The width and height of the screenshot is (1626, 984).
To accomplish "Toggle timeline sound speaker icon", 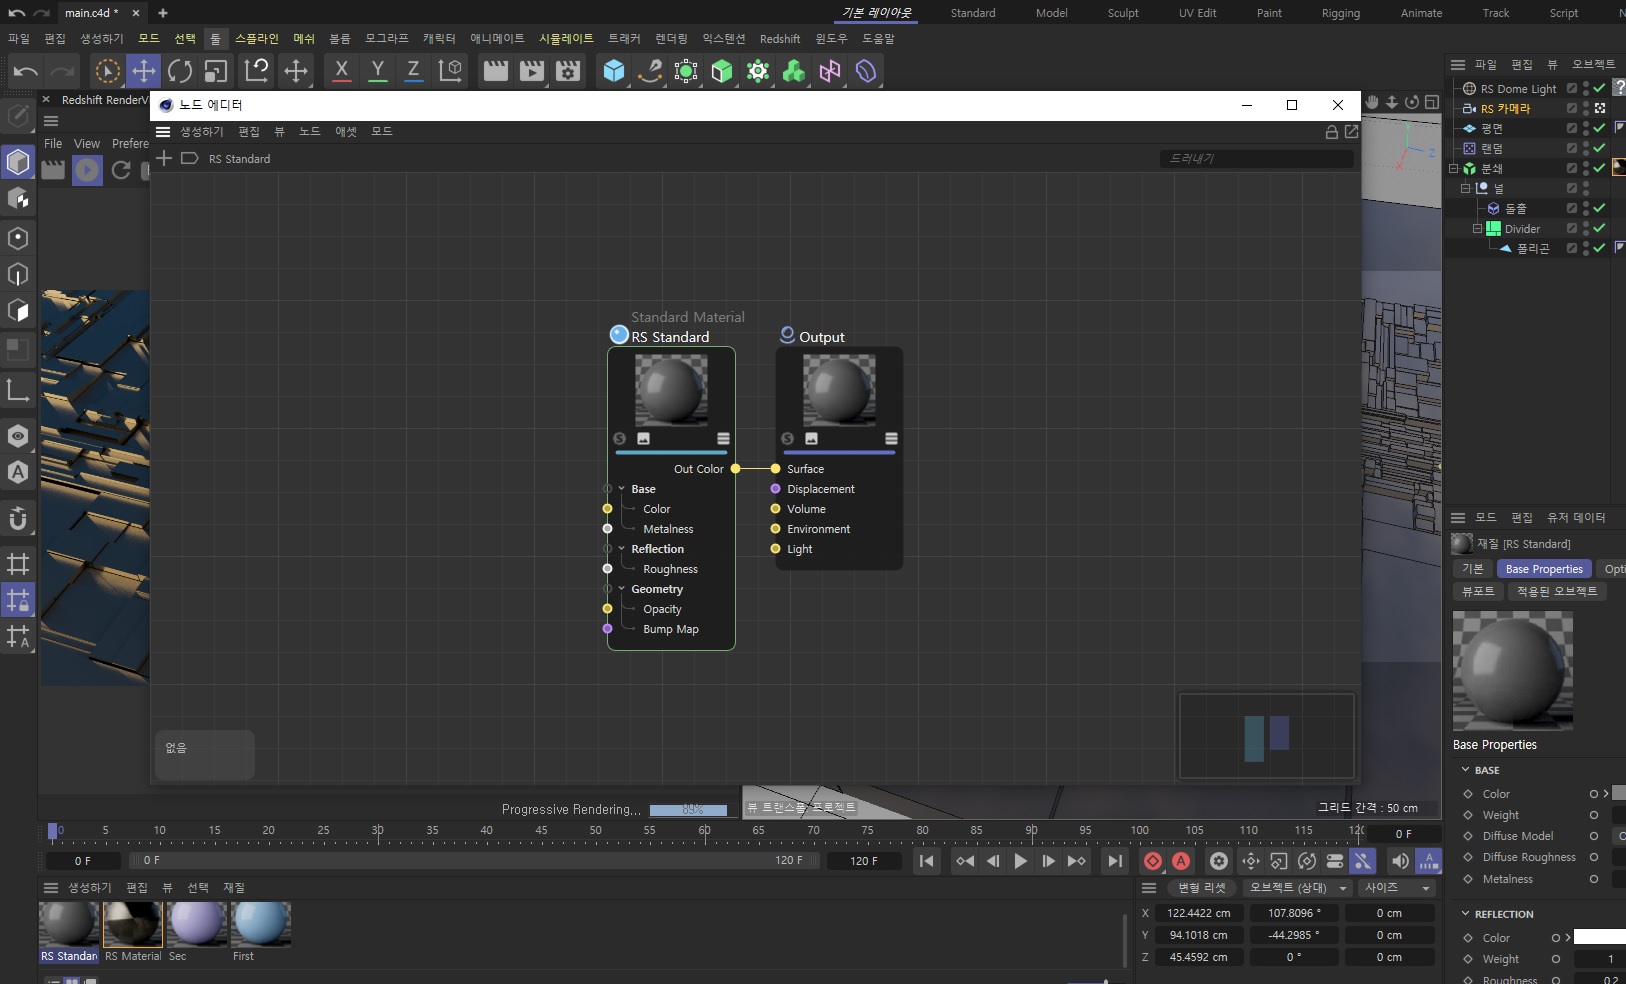I will pos(1400,861).
